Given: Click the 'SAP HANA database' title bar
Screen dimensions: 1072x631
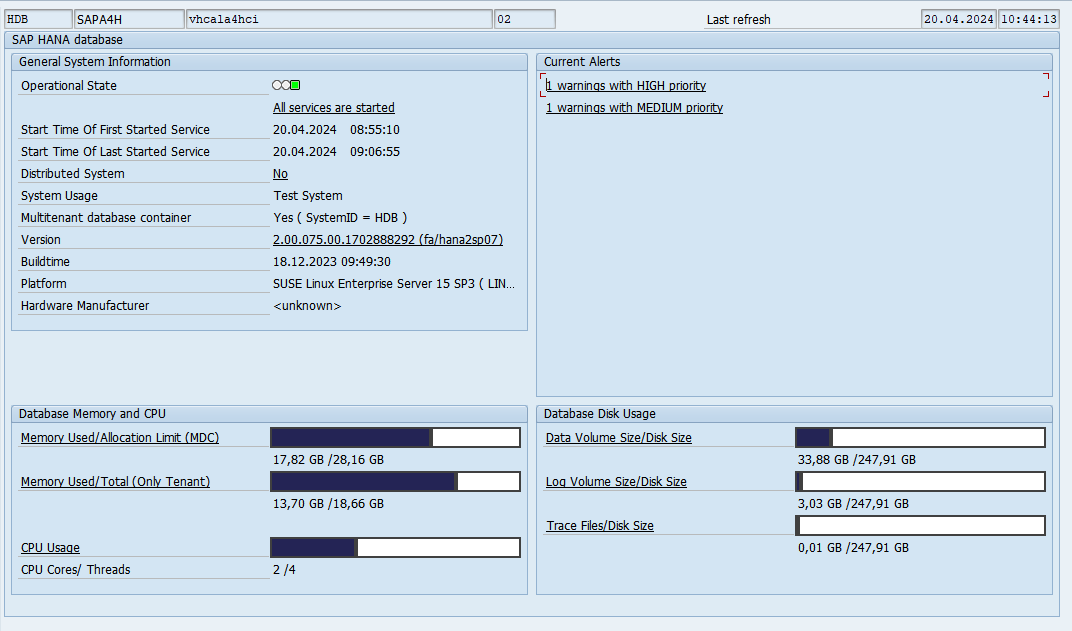Looking at the screenshot, I should click(532, 40).
